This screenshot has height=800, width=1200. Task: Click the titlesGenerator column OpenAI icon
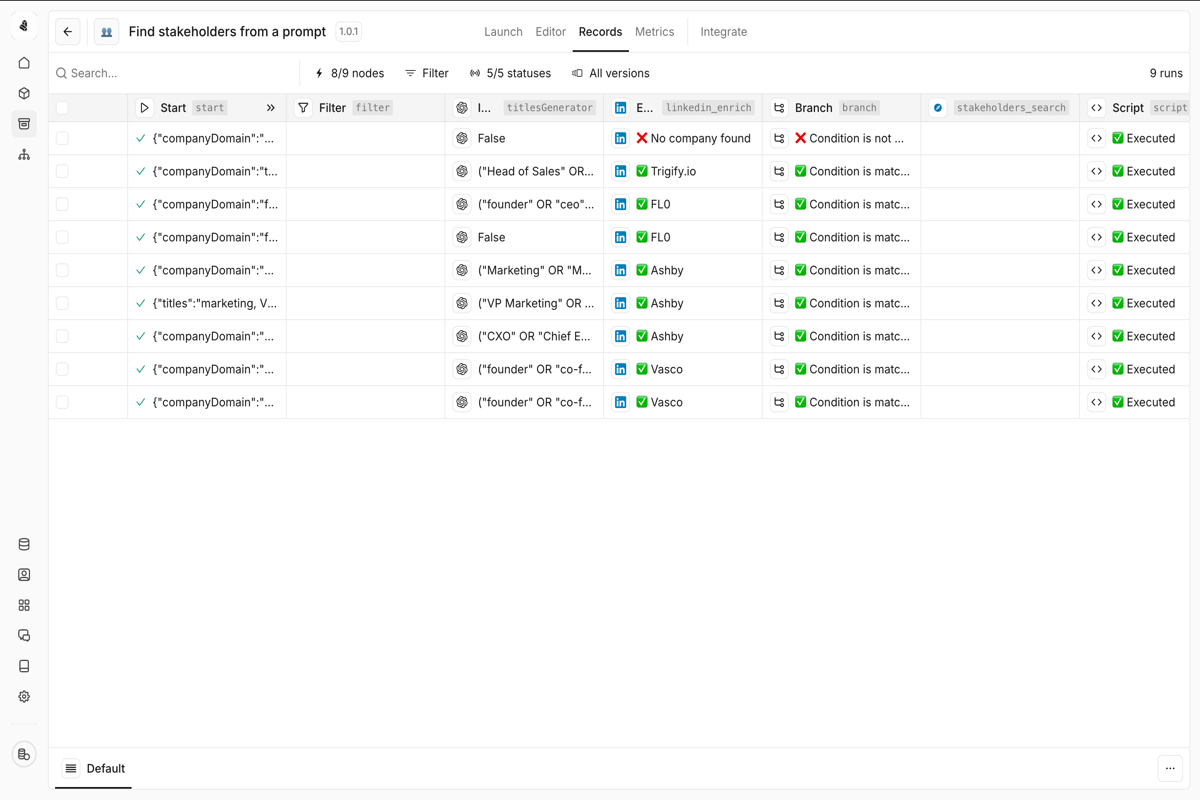[x=462, y=108]
